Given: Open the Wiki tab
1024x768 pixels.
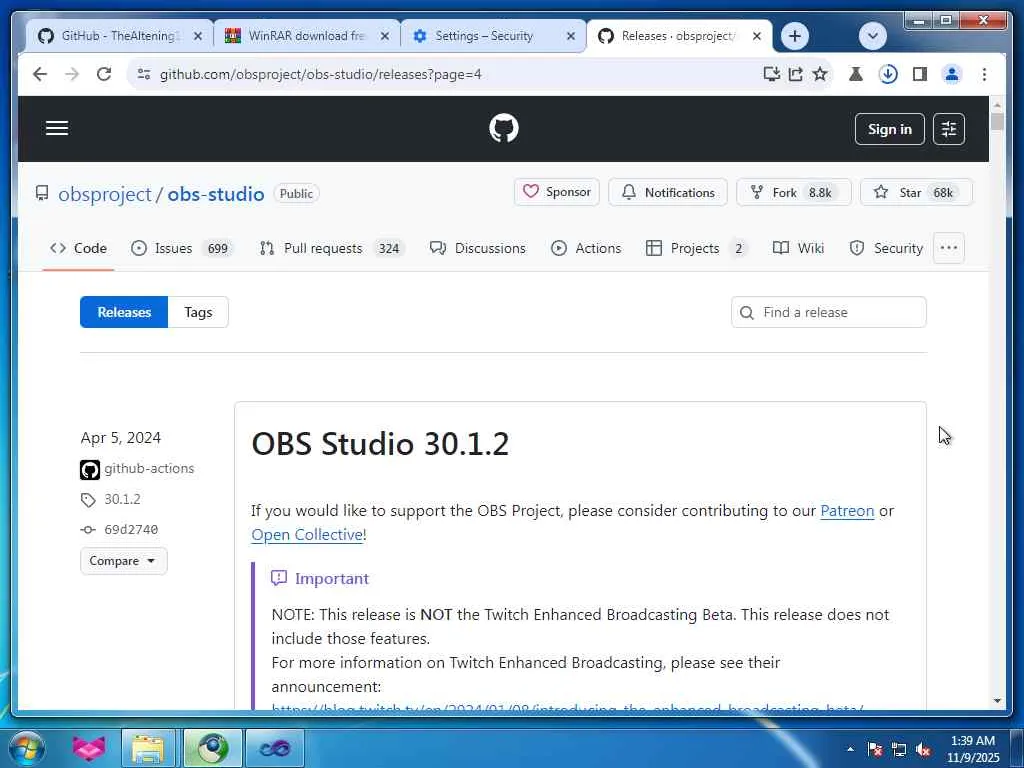Looking at the screenshot, I should point(798,248).
